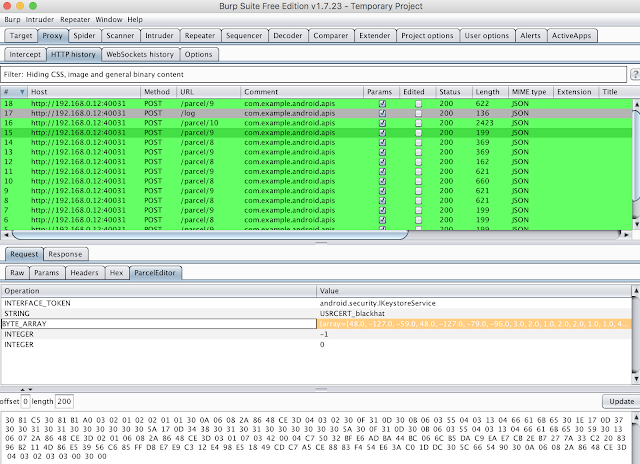This screenshot has height=464, width=640.
Task: Select history row 17 with /log URL
Action: (x=316, y=113)
